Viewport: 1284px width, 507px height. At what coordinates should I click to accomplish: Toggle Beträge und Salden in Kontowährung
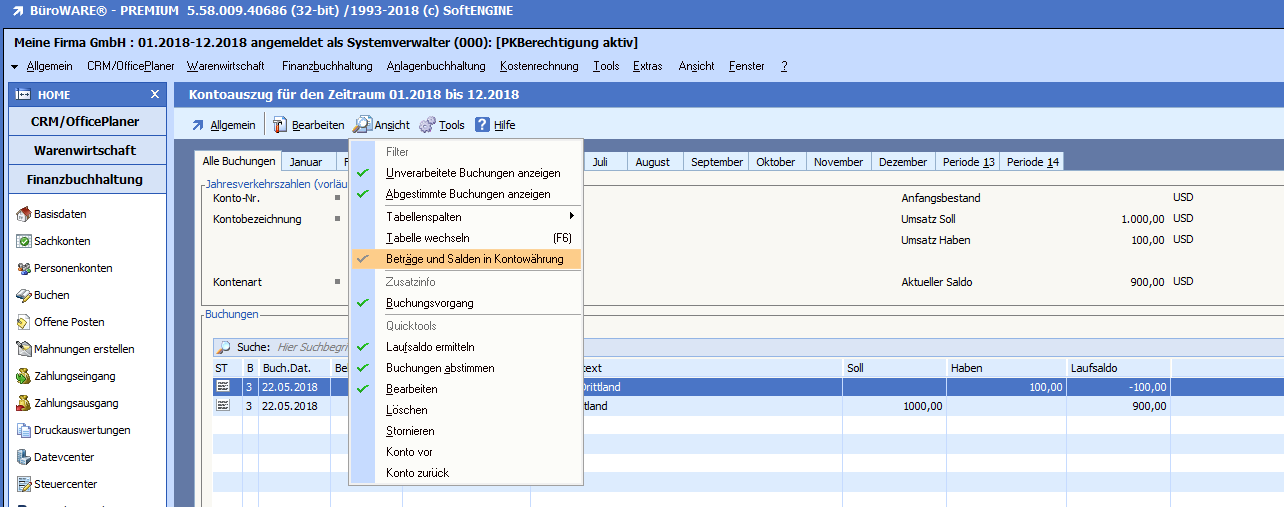tap(474, 259)
